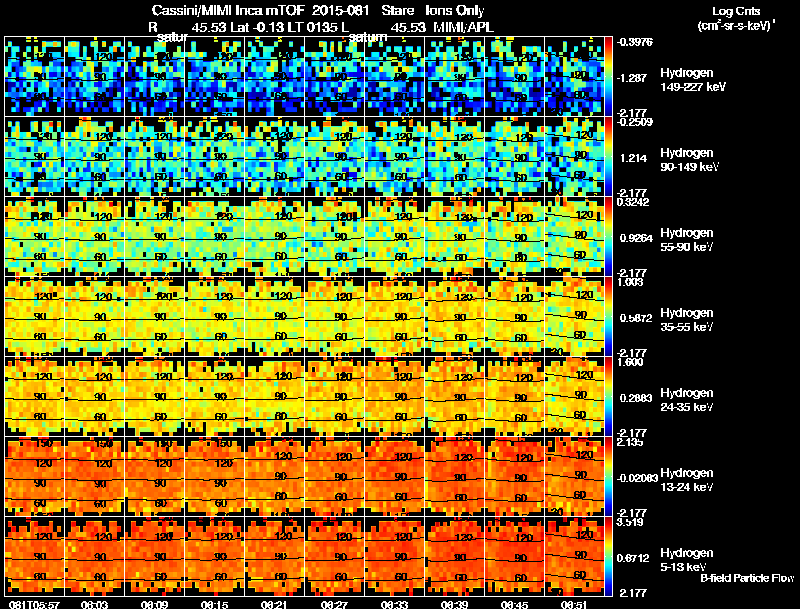800x609 pixels.
Task: Select the "Hydrogen 90-149 keV" row label
Action: click(x=690, y=160)
